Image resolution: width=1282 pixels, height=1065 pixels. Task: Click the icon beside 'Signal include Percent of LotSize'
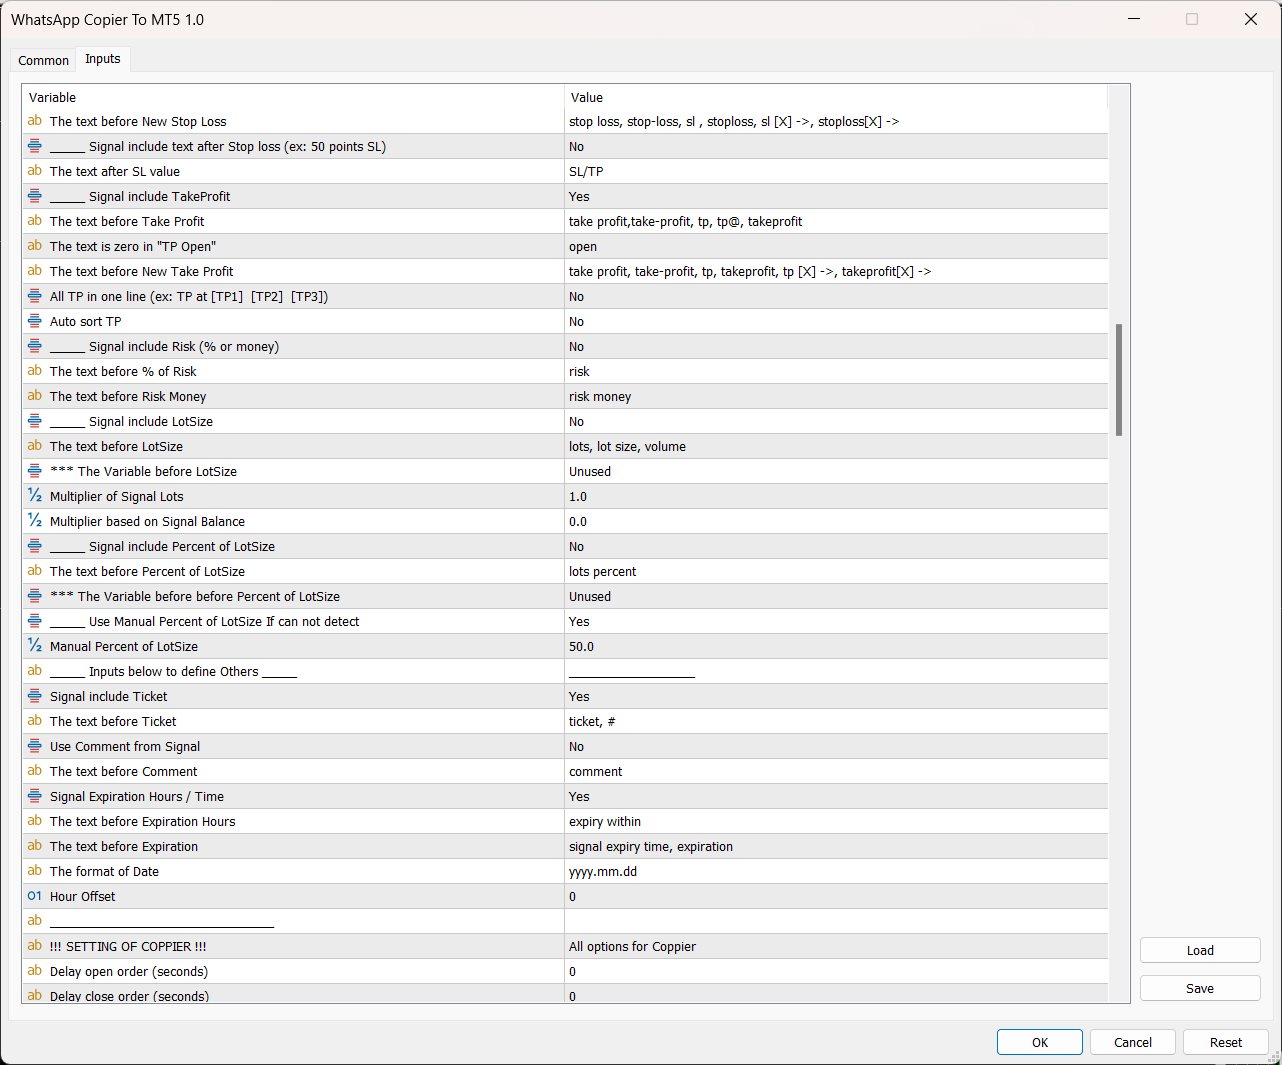pos(35,546)
